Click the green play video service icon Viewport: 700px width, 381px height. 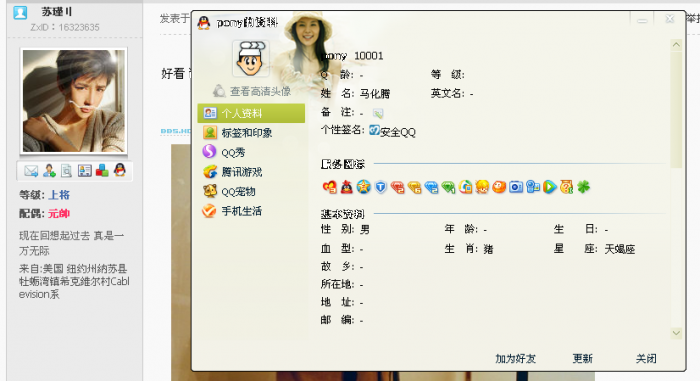click(550, 187)
